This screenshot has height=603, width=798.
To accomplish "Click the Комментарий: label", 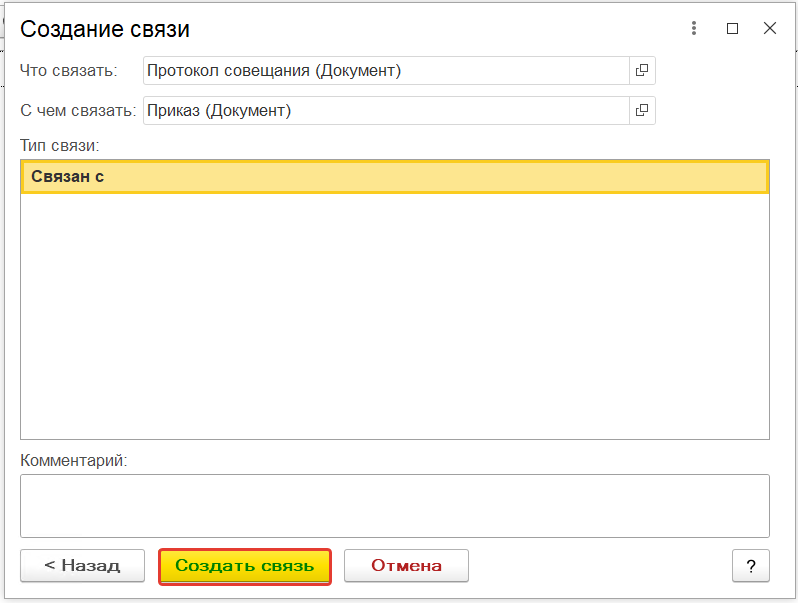I will (74, 460).
